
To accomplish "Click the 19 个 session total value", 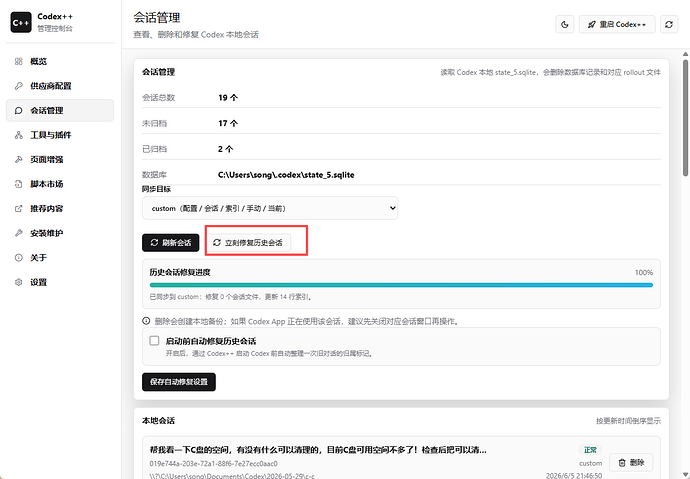I will [228, 98].
